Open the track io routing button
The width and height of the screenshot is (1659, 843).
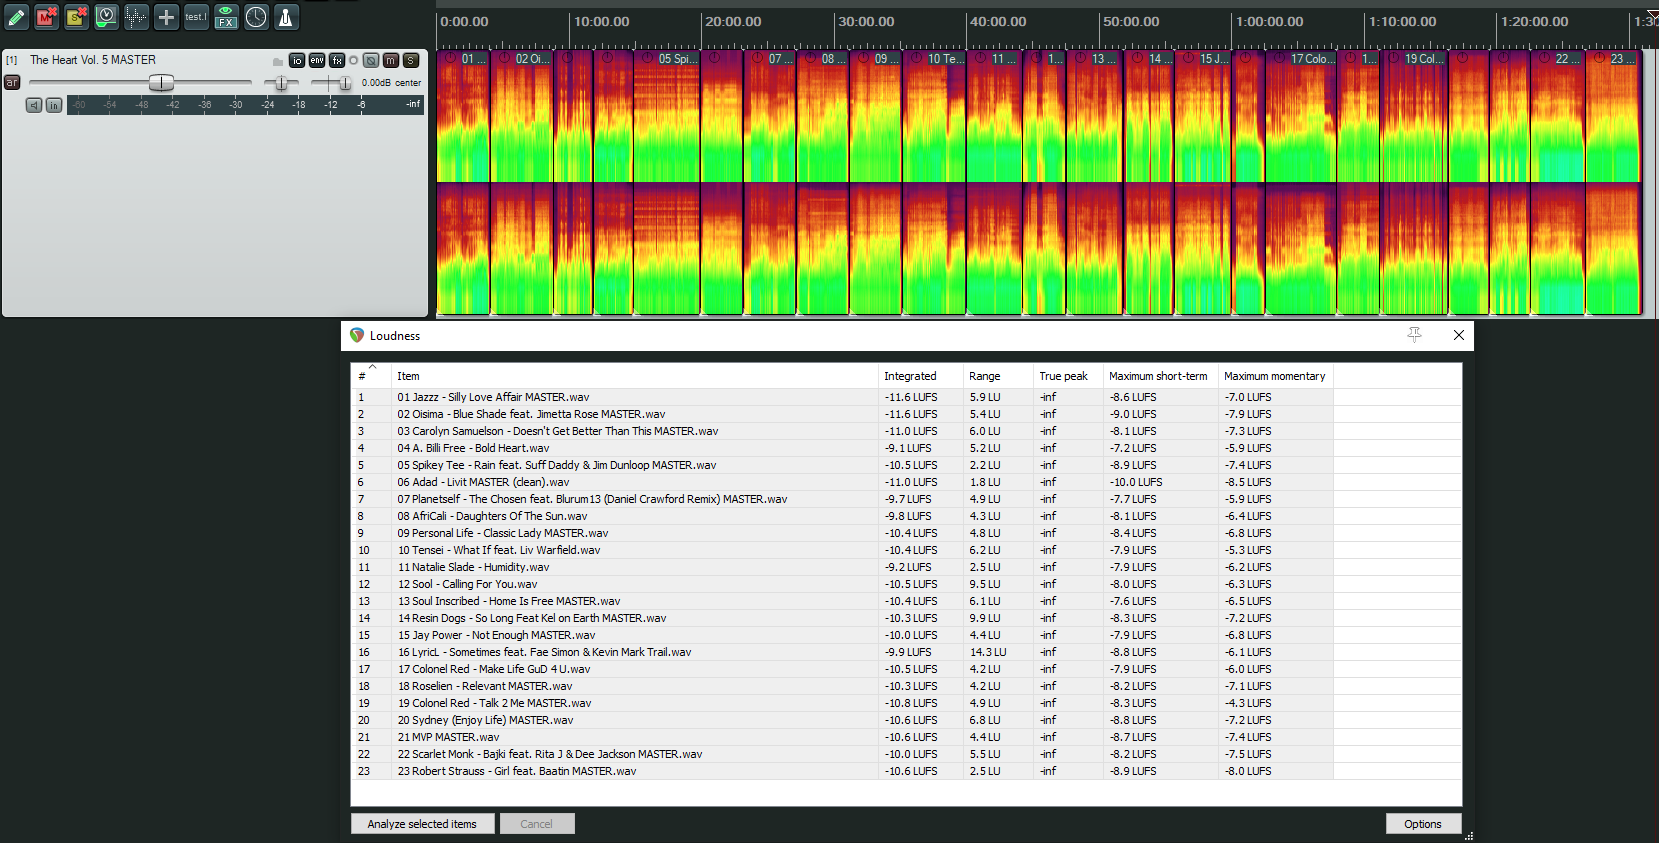[x=297, y=61]
